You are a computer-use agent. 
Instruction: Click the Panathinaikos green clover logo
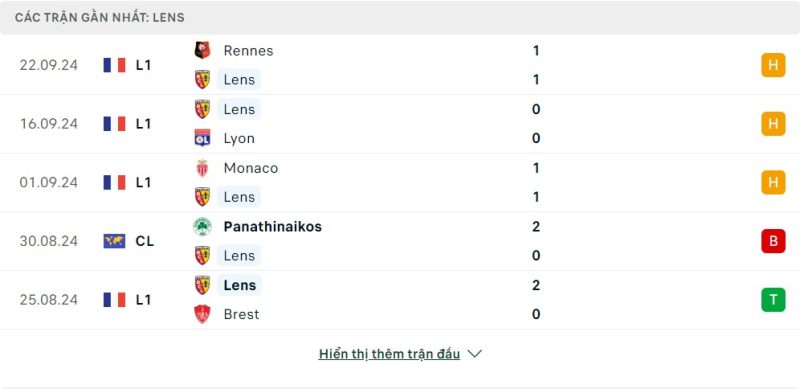[203, 227]
